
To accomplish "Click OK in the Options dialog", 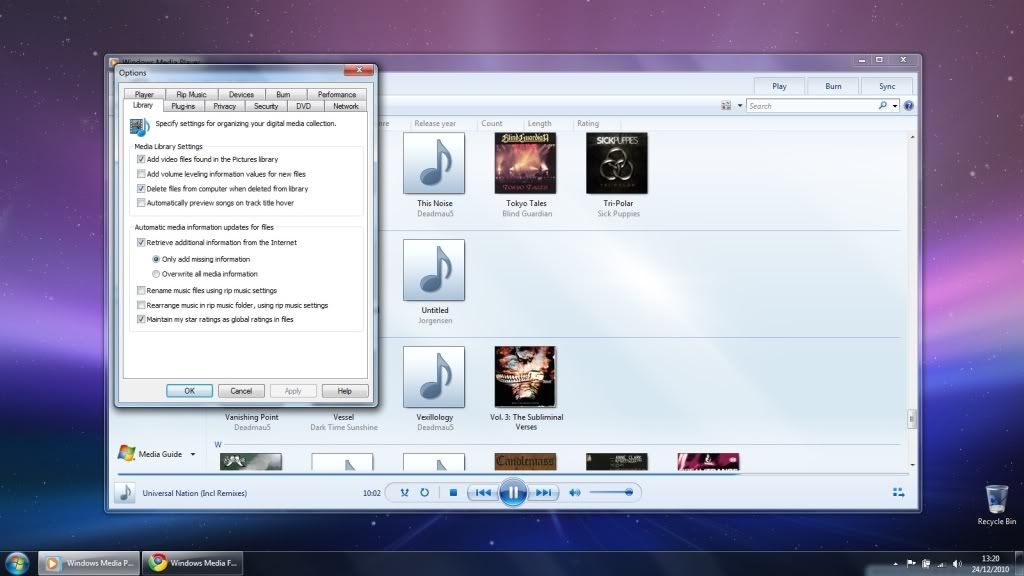I will pos(189,391).
